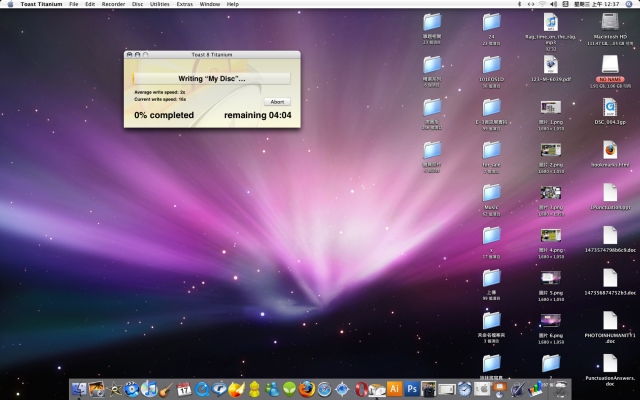Open the Utilities menu
The image size is (640, 400).
tap(160, 4)
